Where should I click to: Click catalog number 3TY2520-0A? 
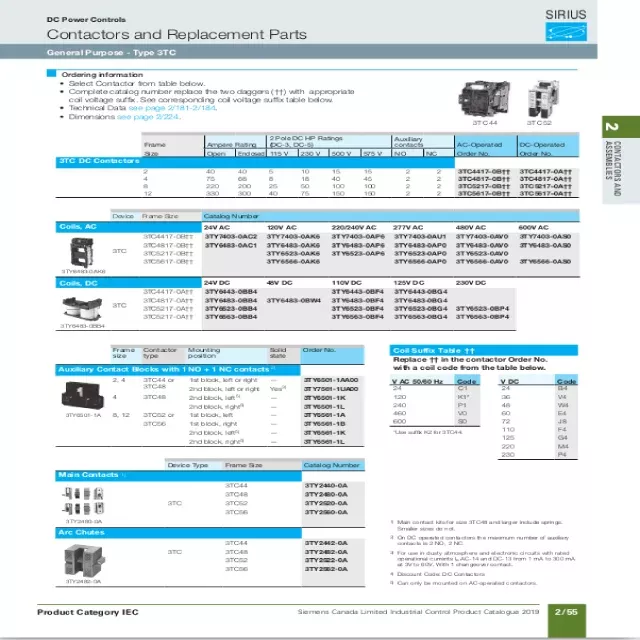(326, 503)
